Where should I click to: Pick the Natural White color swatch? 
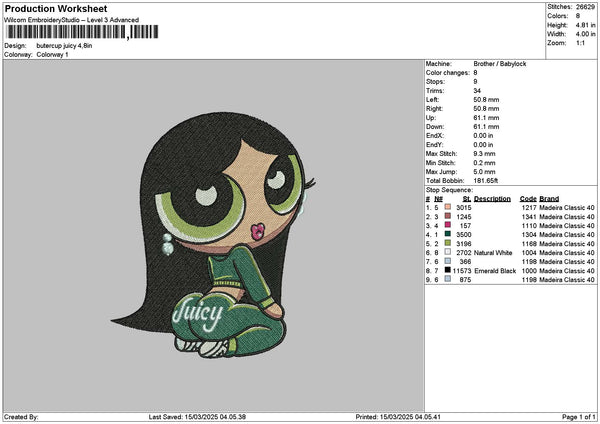point(447,252)
